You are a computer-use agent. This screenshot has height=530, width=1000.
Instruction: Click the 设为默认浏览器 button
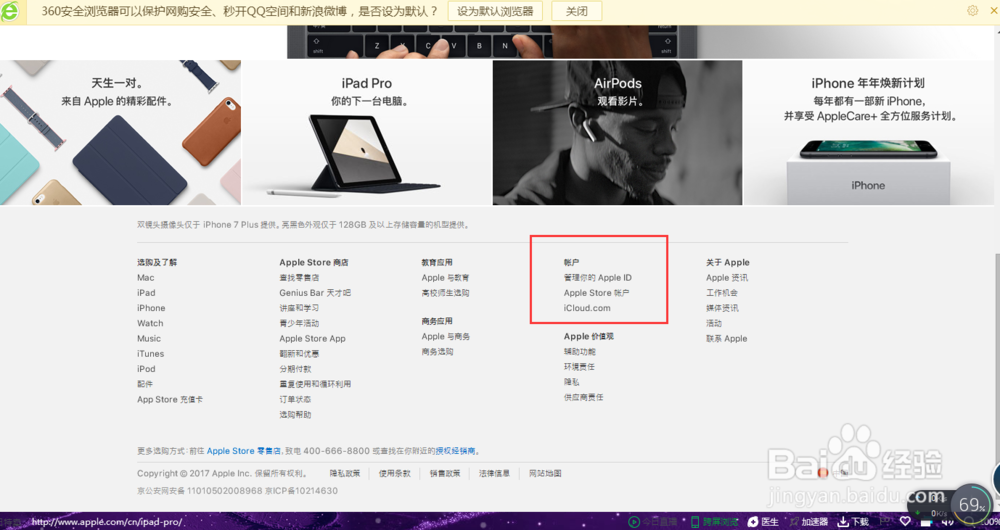point(495,11)
